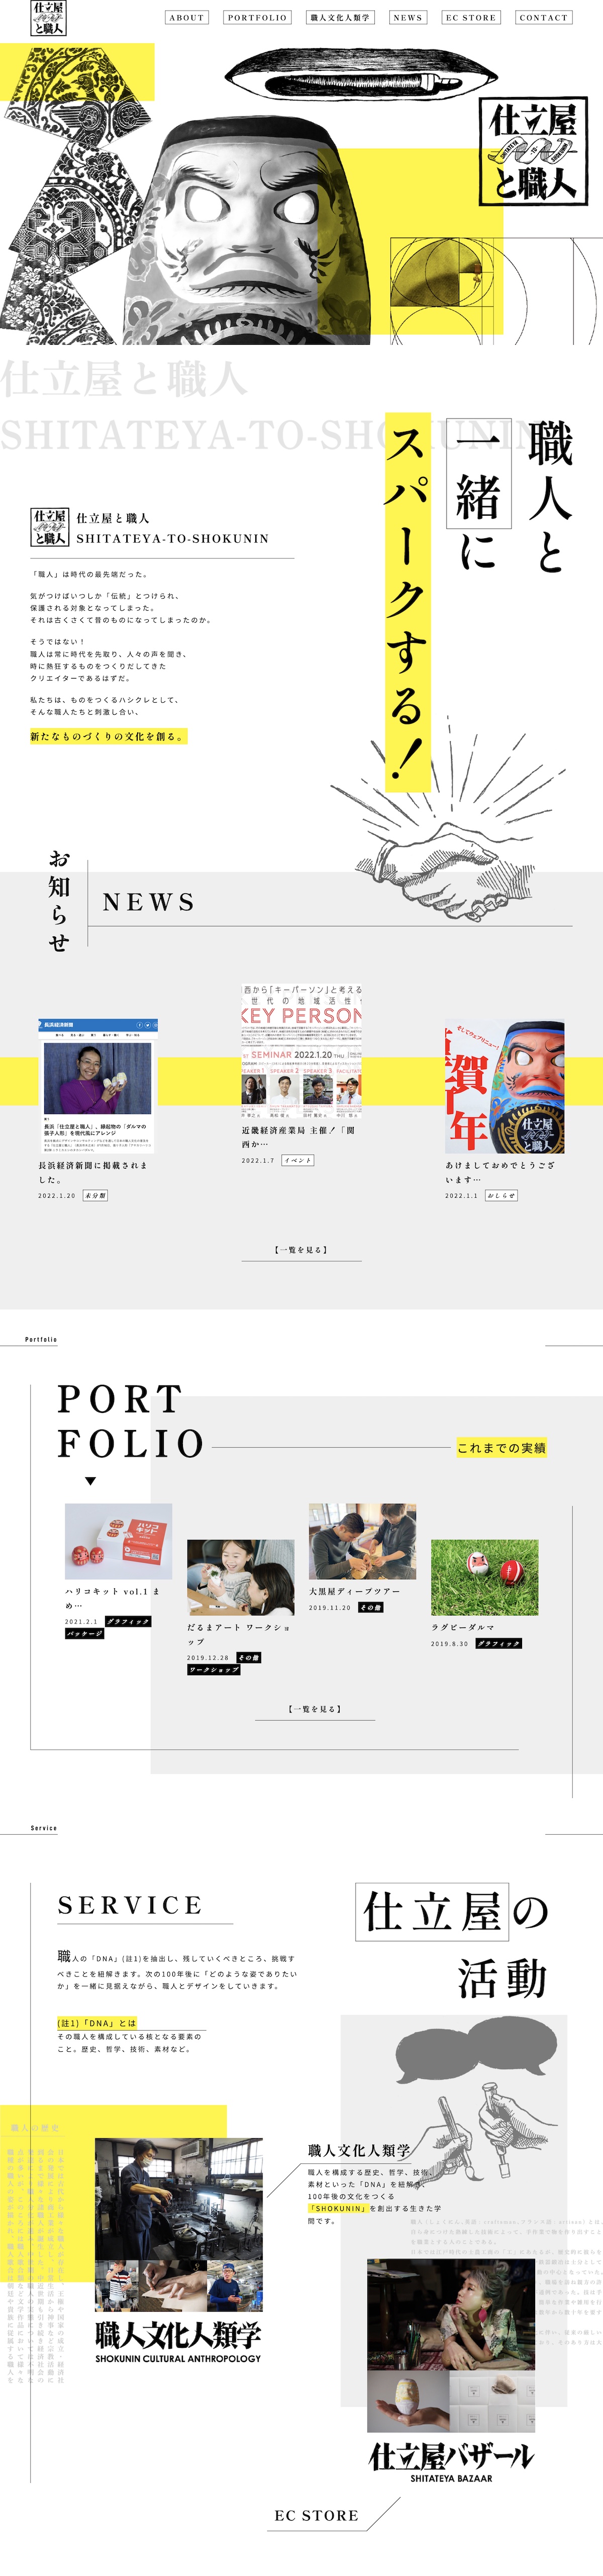Go to 職人文化人類学 in navigation

pos(340,18)
